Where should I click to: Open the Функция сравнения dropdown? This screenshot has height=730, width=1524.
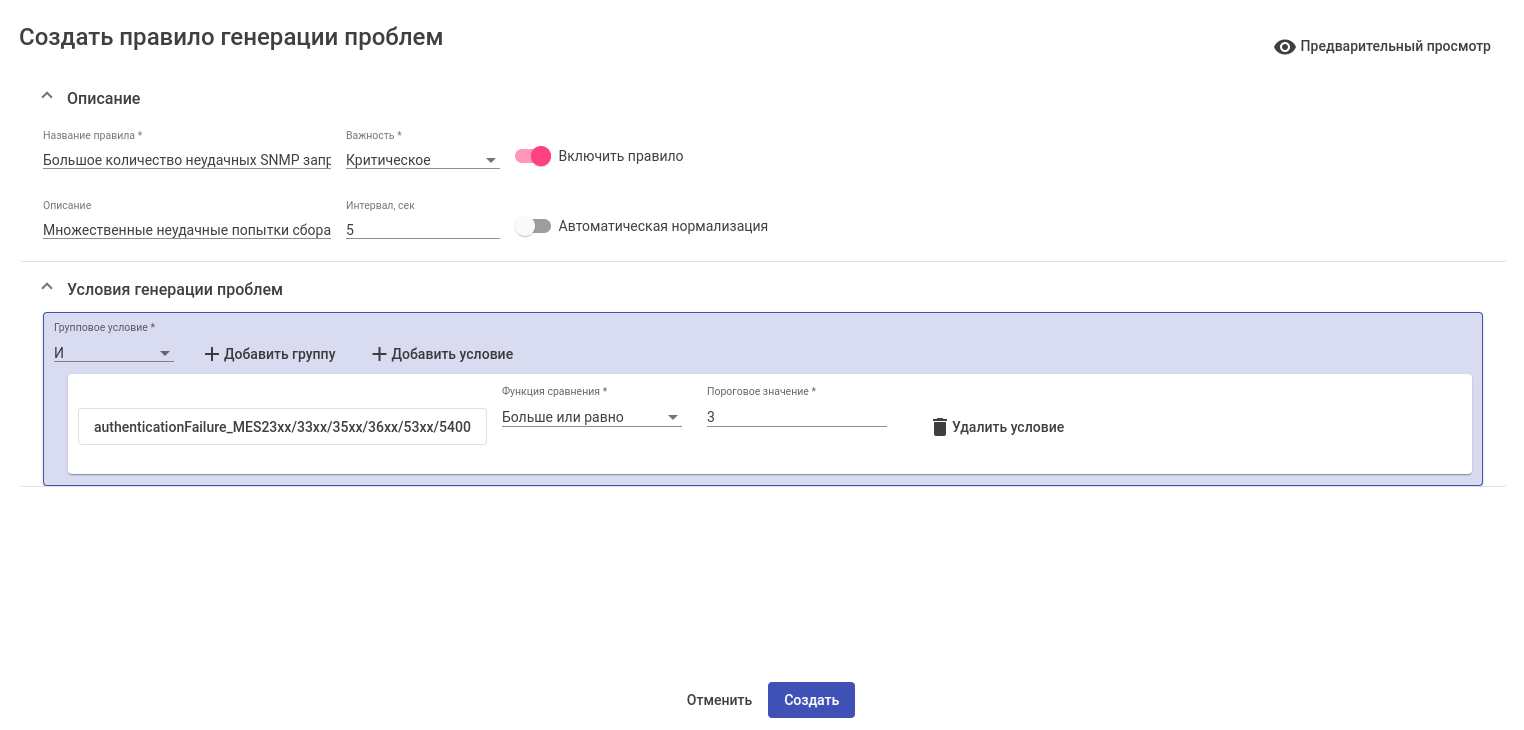[x=590, y=417]
